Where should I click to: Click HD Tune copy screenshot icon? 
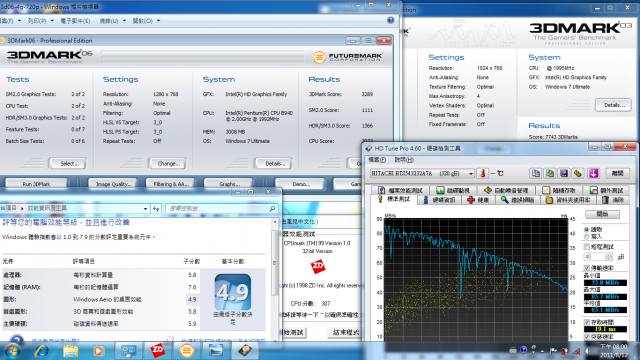550,173
